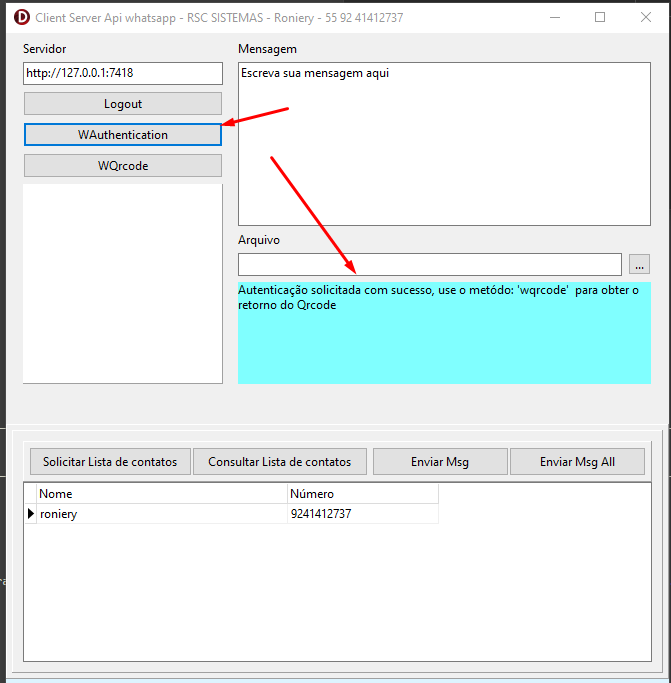Click the Nome column header
The height and width of the screenshot is (683, 671).
tap(160, 494)
